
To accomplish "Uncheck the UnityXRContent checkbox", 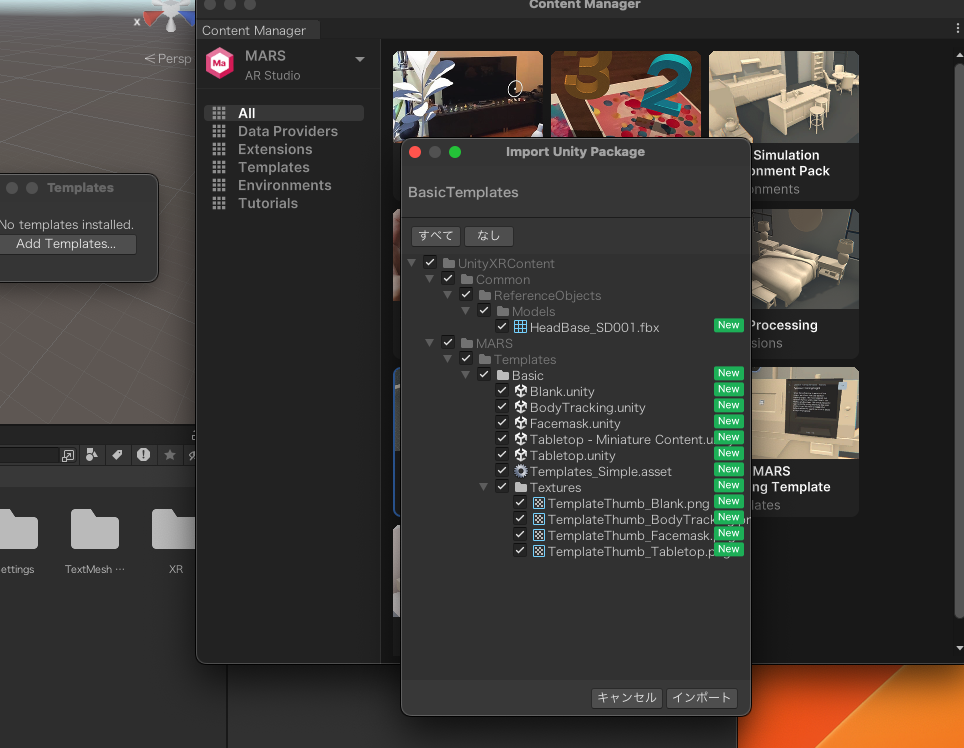I will 430,262.
